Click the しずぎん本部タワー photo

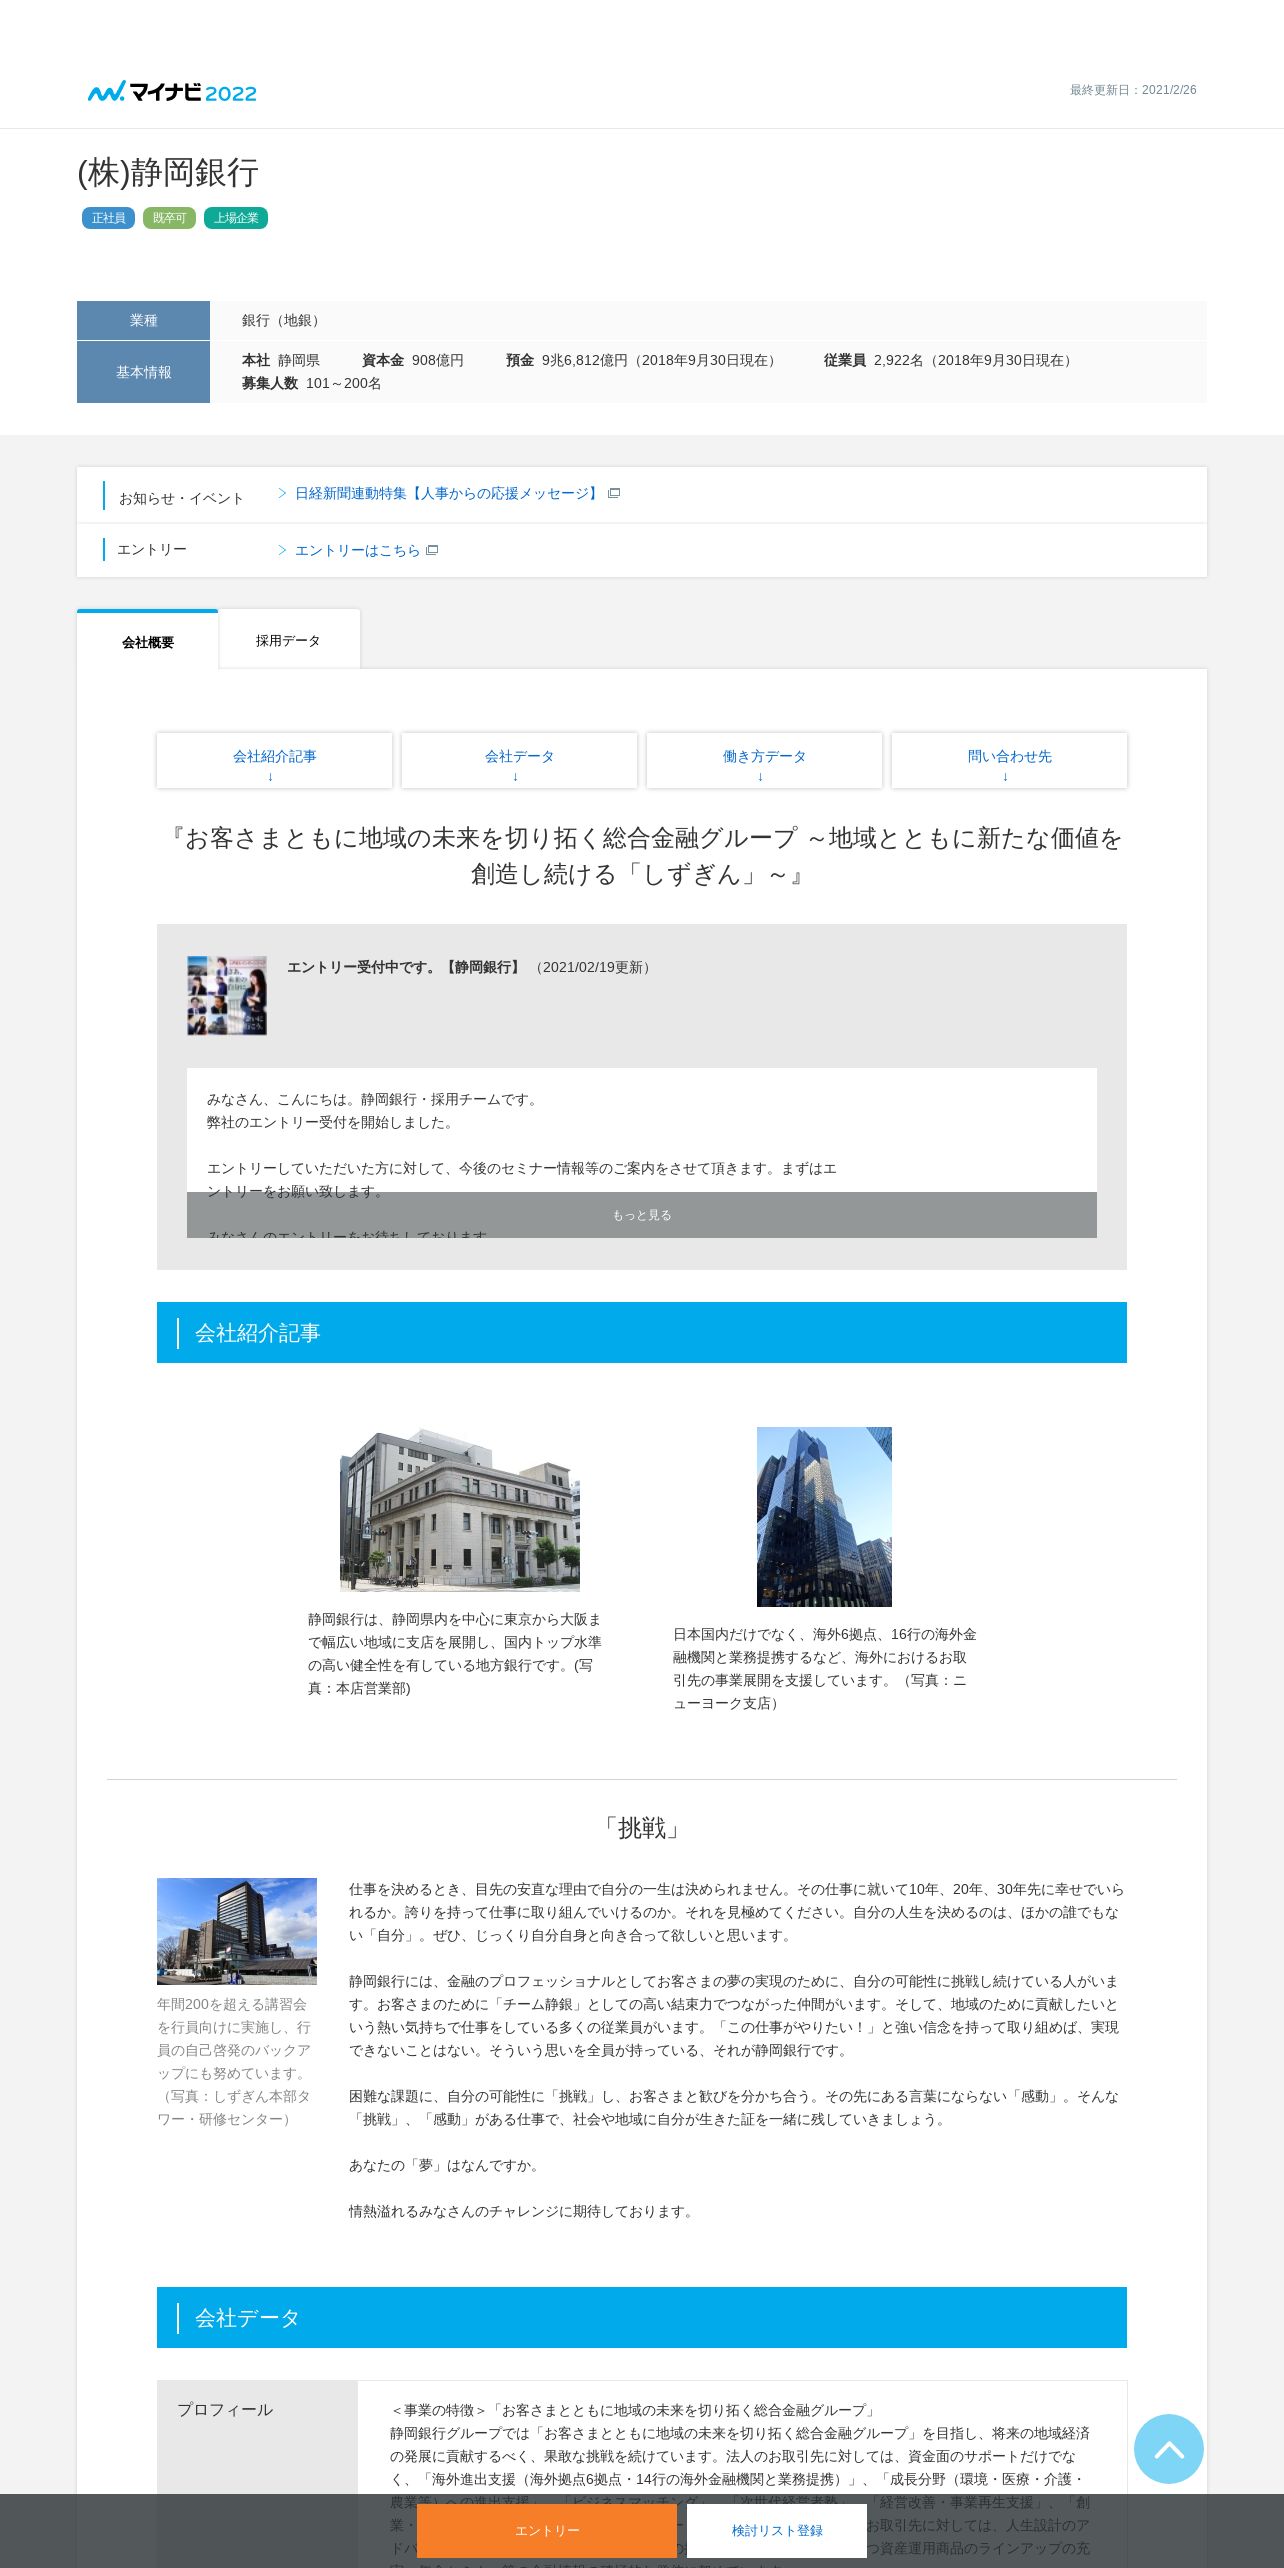tap(237, 1931)
